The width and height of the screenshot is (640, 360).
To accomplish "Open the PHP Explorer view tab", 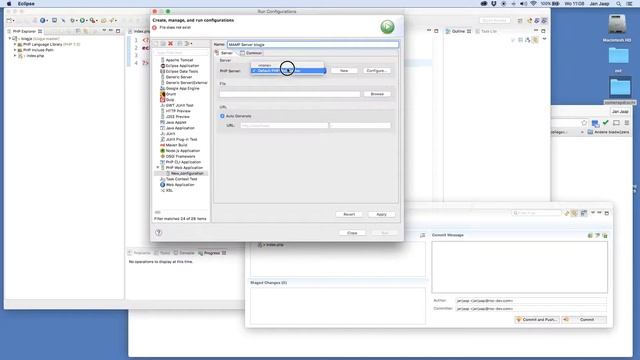I will click(x=24, y=31).
